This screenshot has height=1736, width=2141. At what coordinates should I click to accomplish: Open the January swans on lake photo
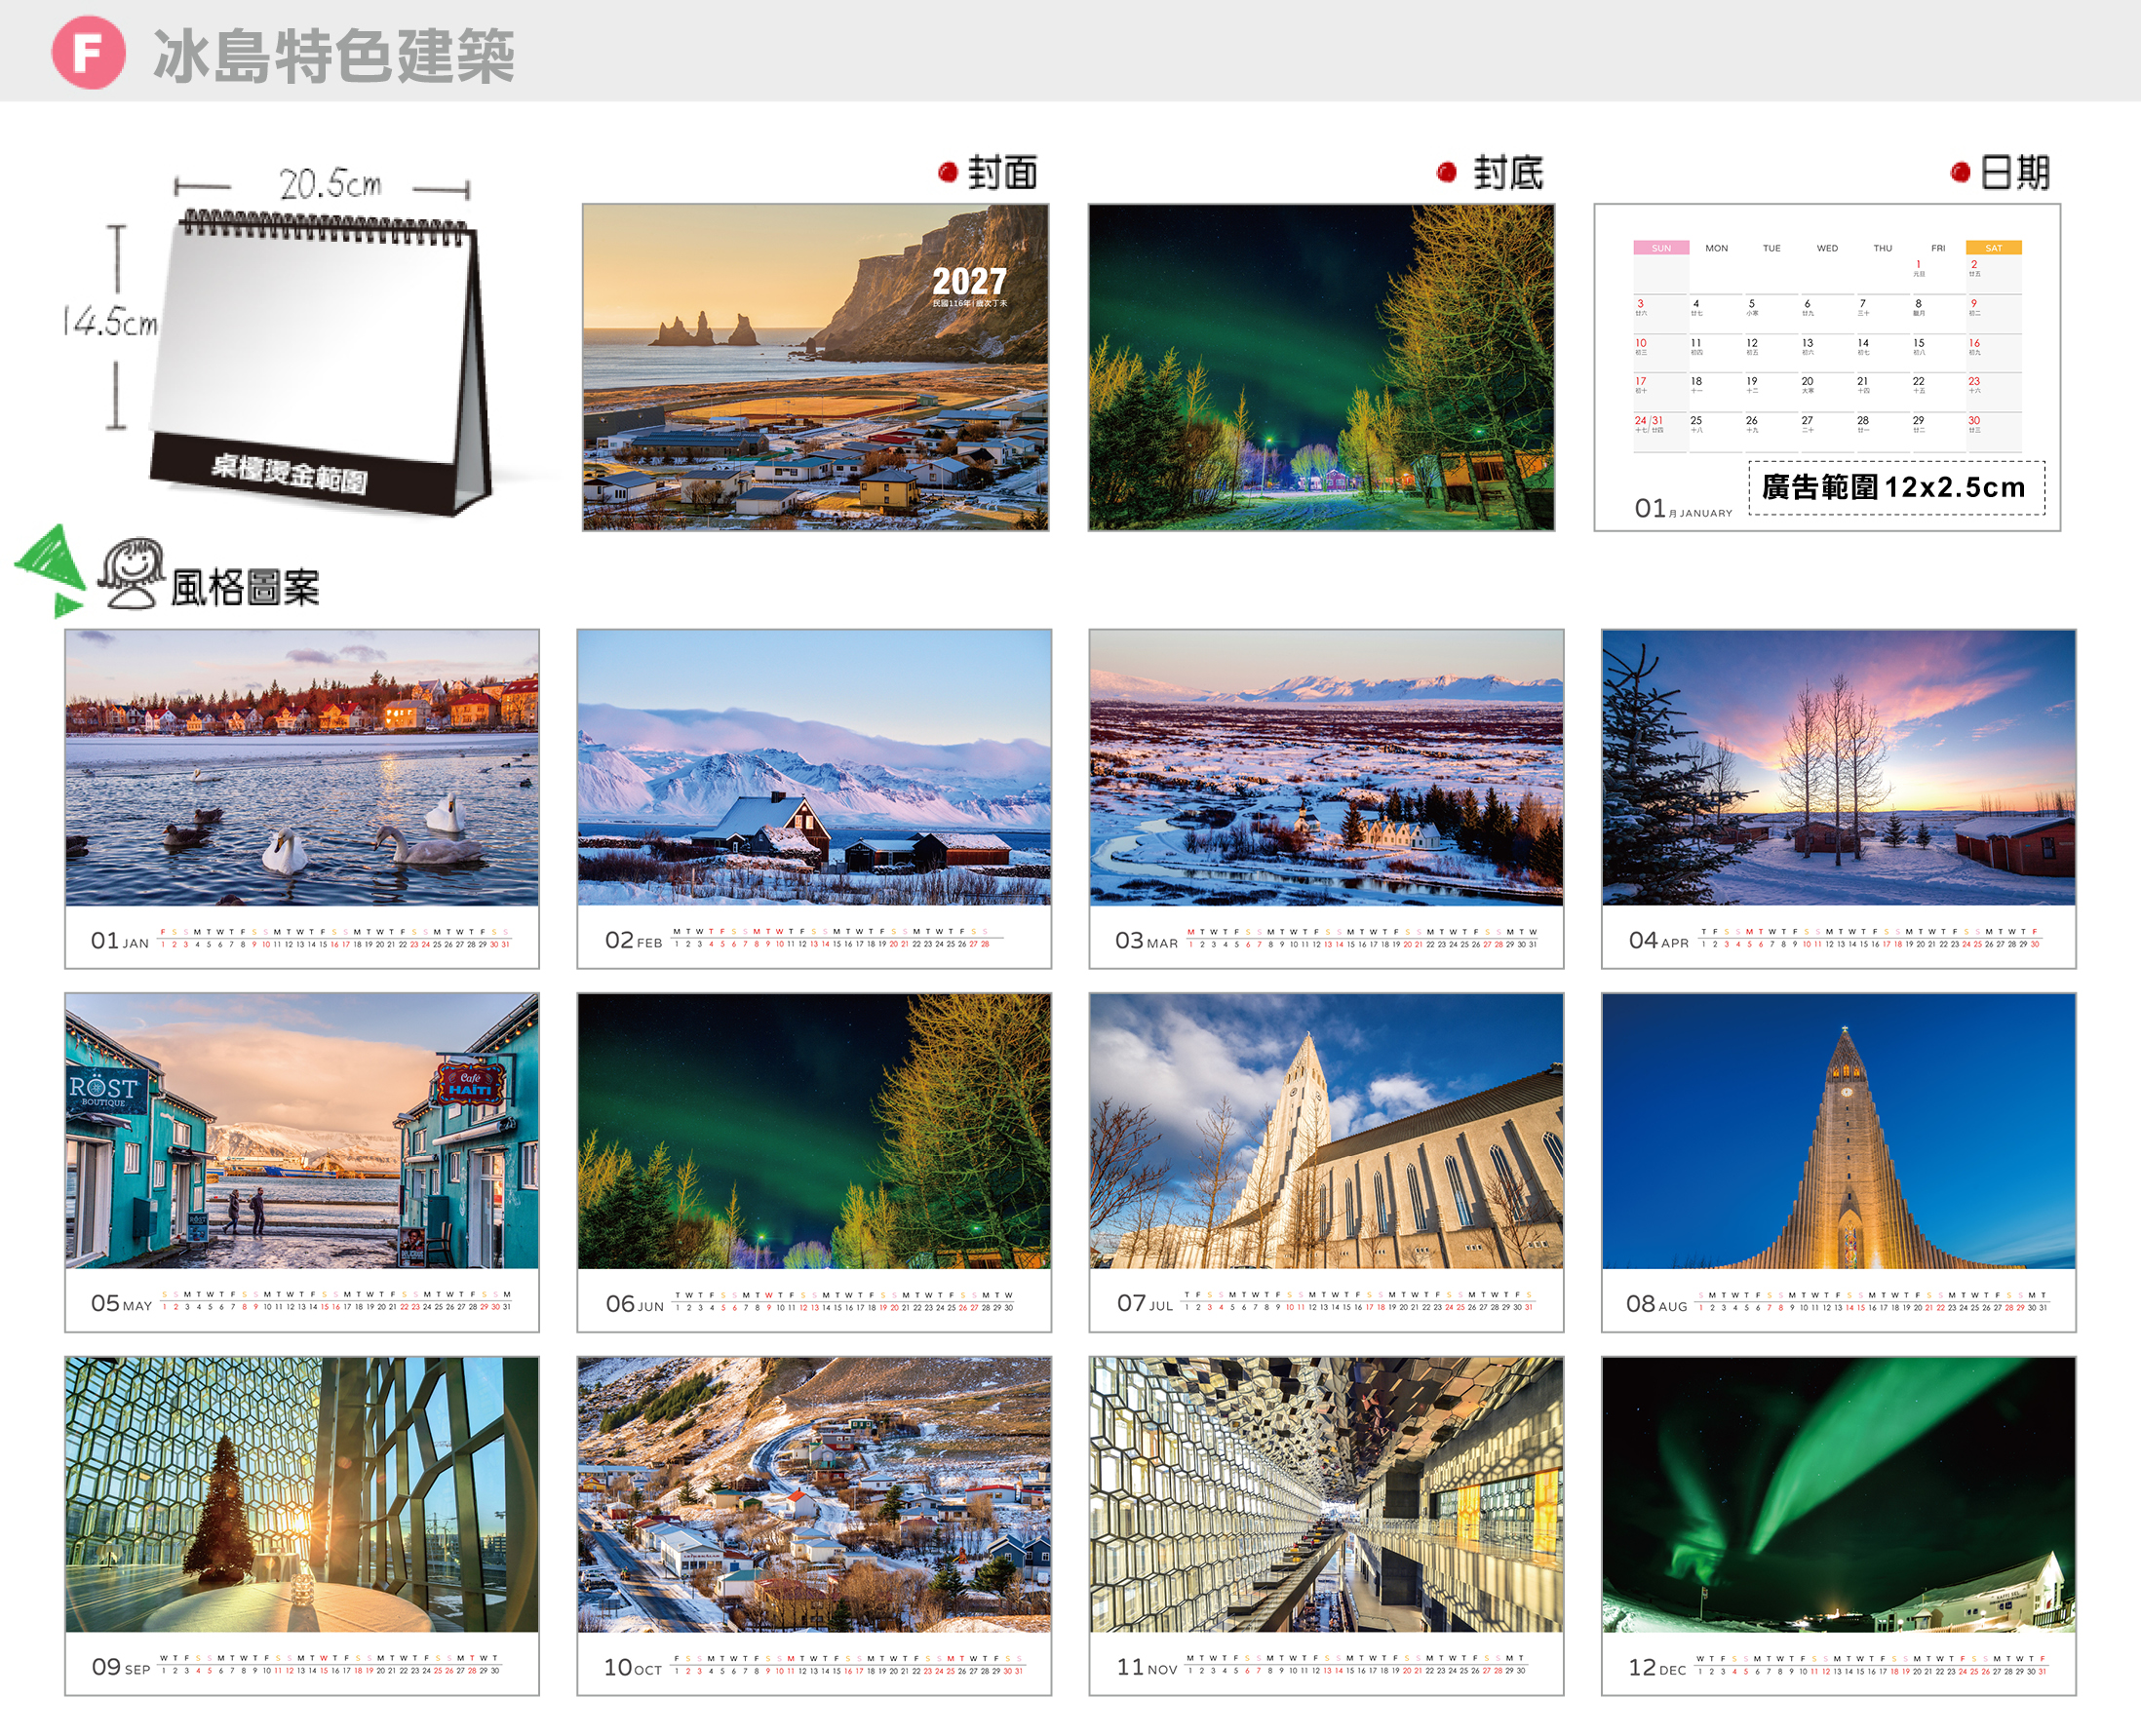[302, 767]
